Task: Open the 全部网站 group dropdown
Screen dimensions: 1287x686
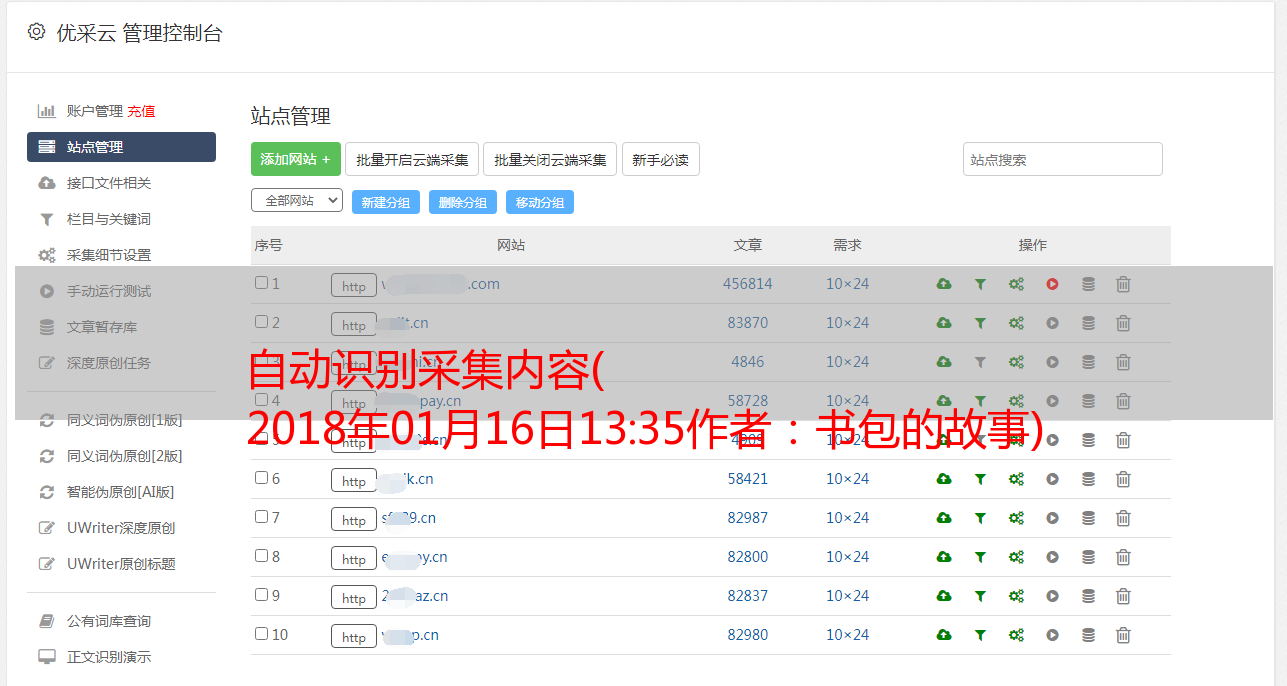Action: click(x=297, y=200)
